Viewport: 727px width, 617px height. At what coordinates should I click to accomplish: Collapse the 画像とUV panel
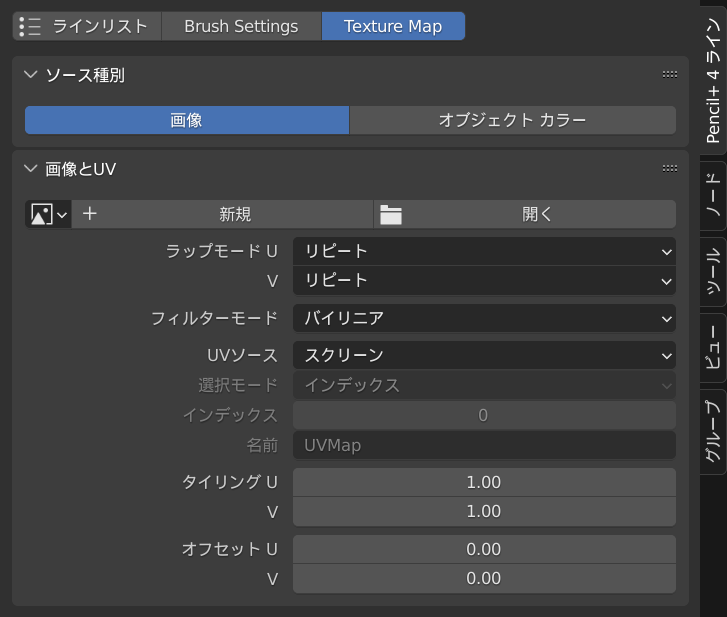(30, 169)
